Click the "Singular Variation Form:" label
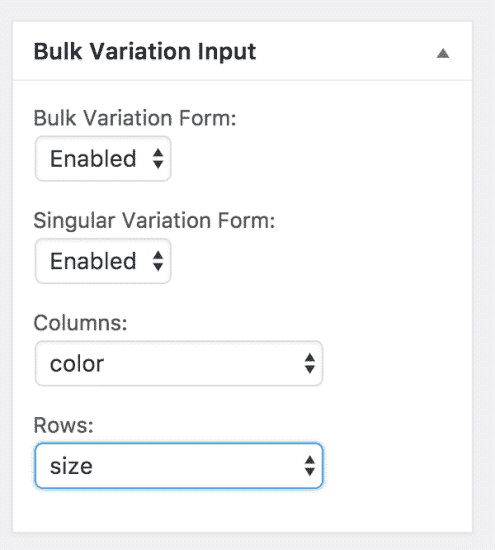 (x=154, y=221)
